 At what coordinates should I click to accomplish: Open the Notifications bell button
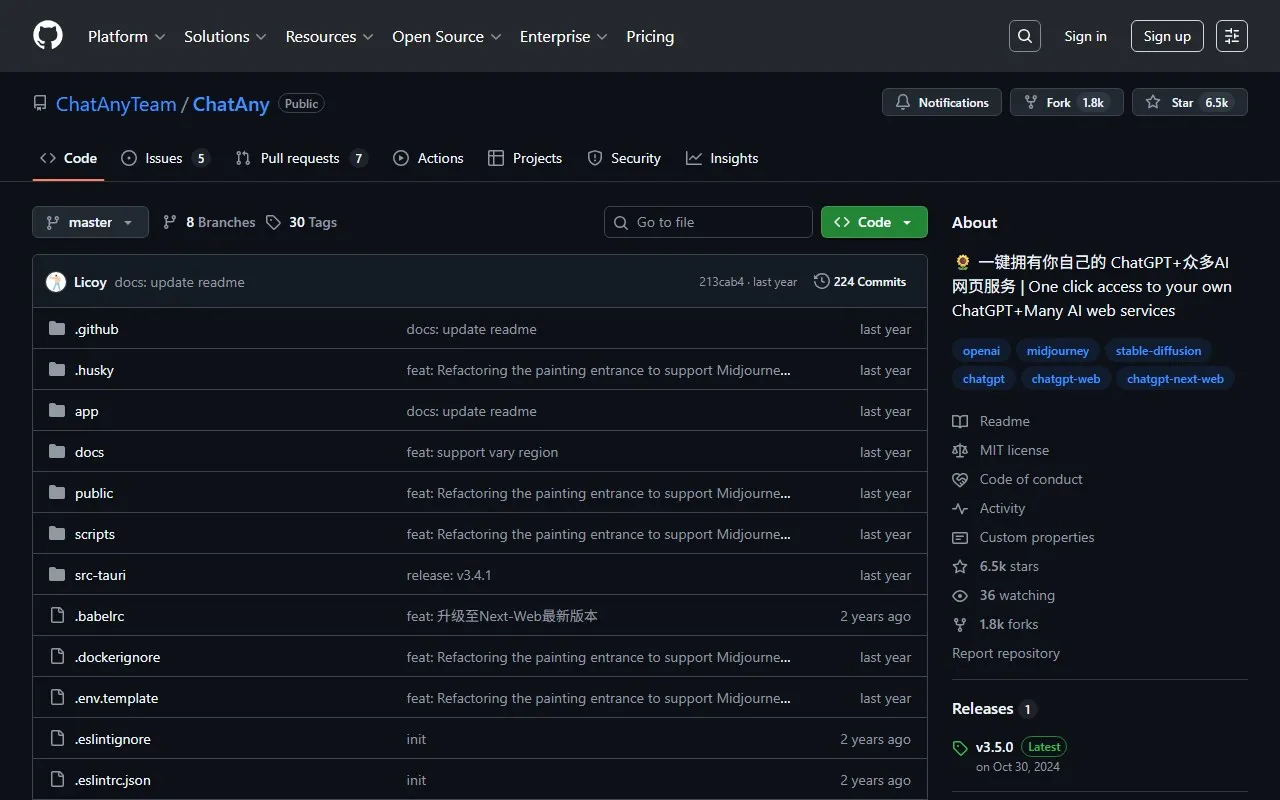[941, 103]
